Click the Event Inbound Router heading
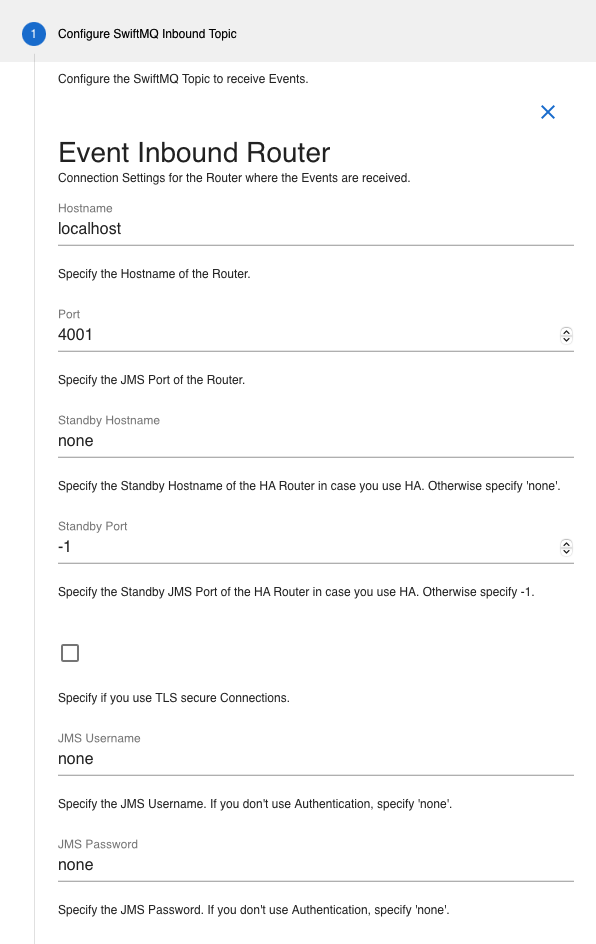596x944 pixels. pos(194,152)
